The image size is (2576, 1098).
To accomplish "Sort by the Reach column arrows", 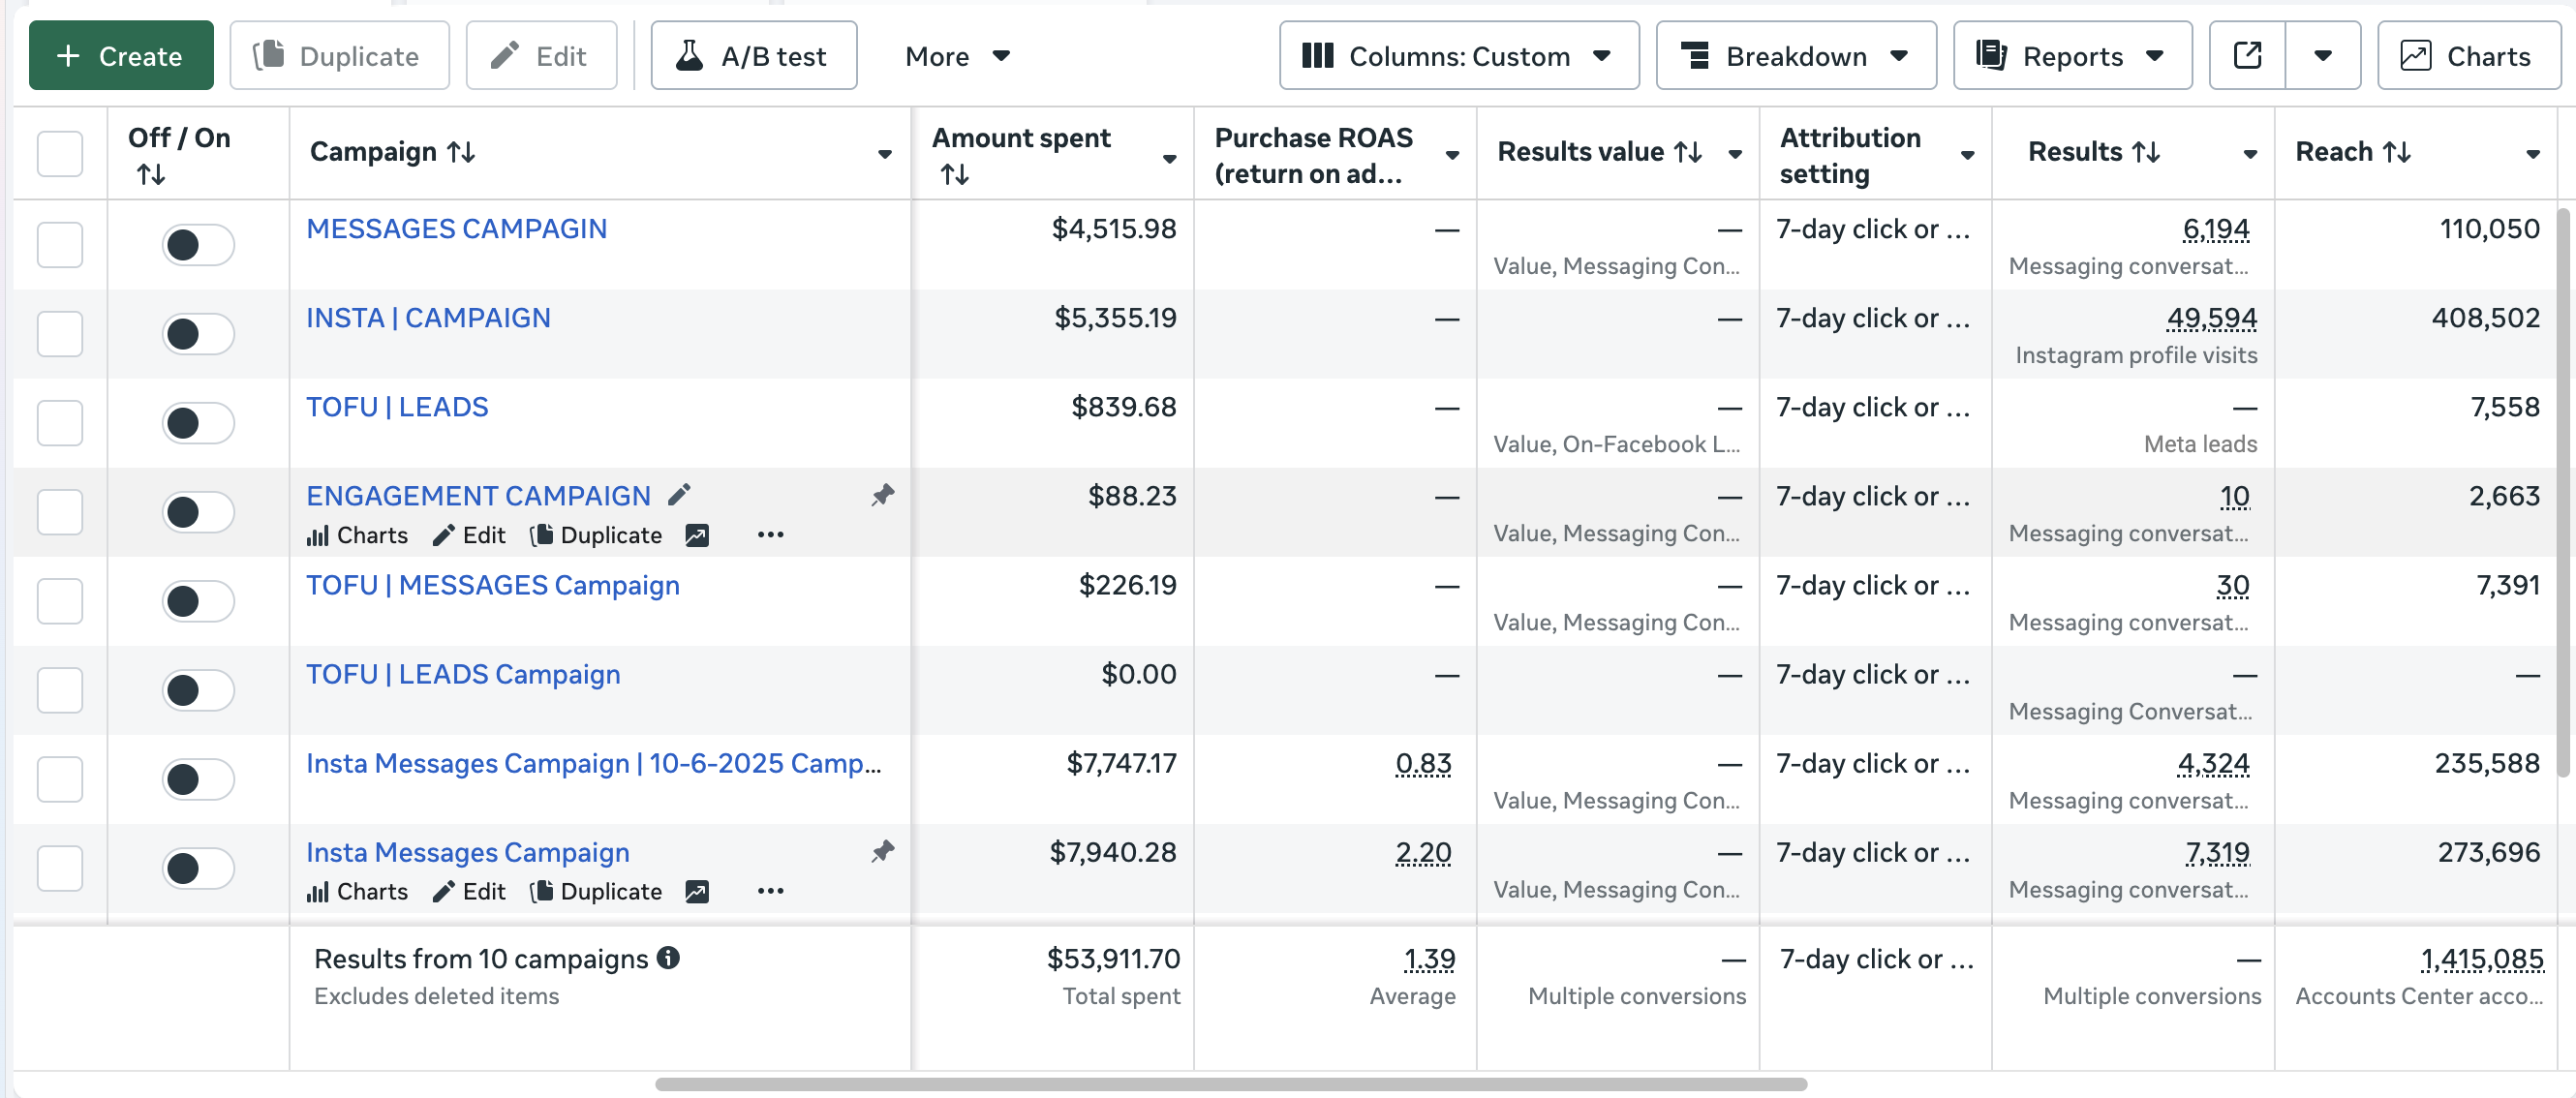I will point(2397,152).
